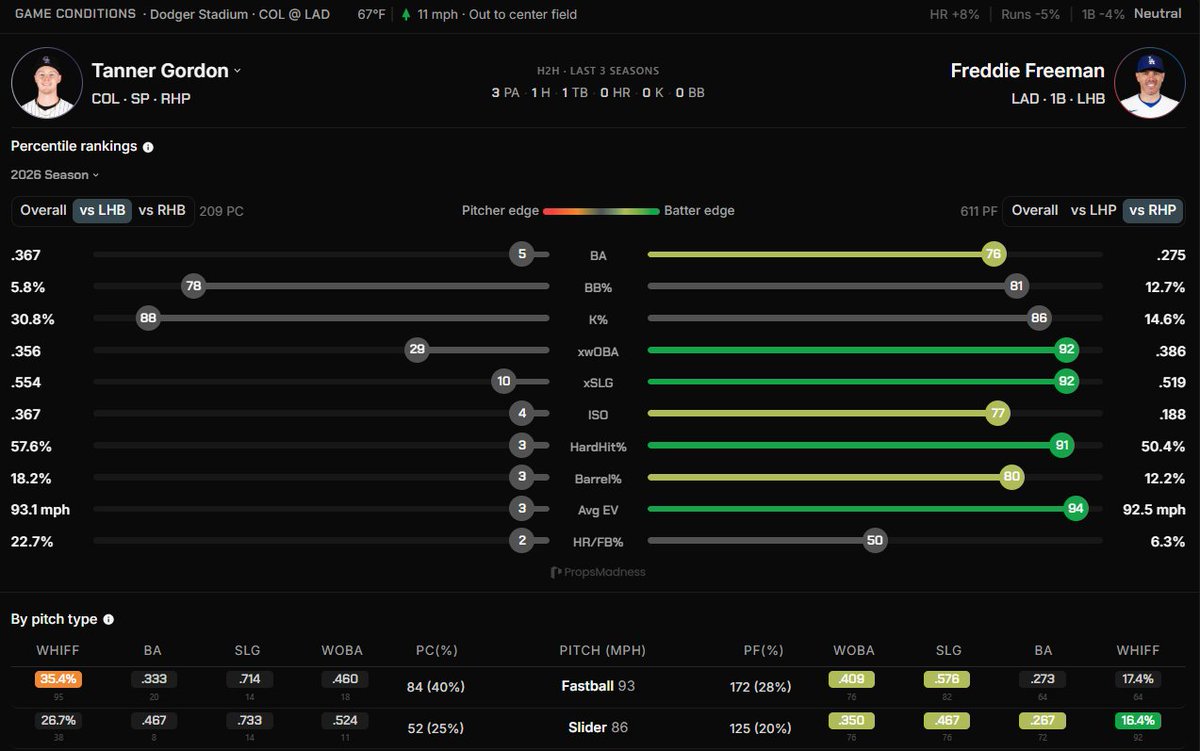The image size is (1200, 751).
Task: Select batter vs RHP split
Action: tap(1152, 210)
